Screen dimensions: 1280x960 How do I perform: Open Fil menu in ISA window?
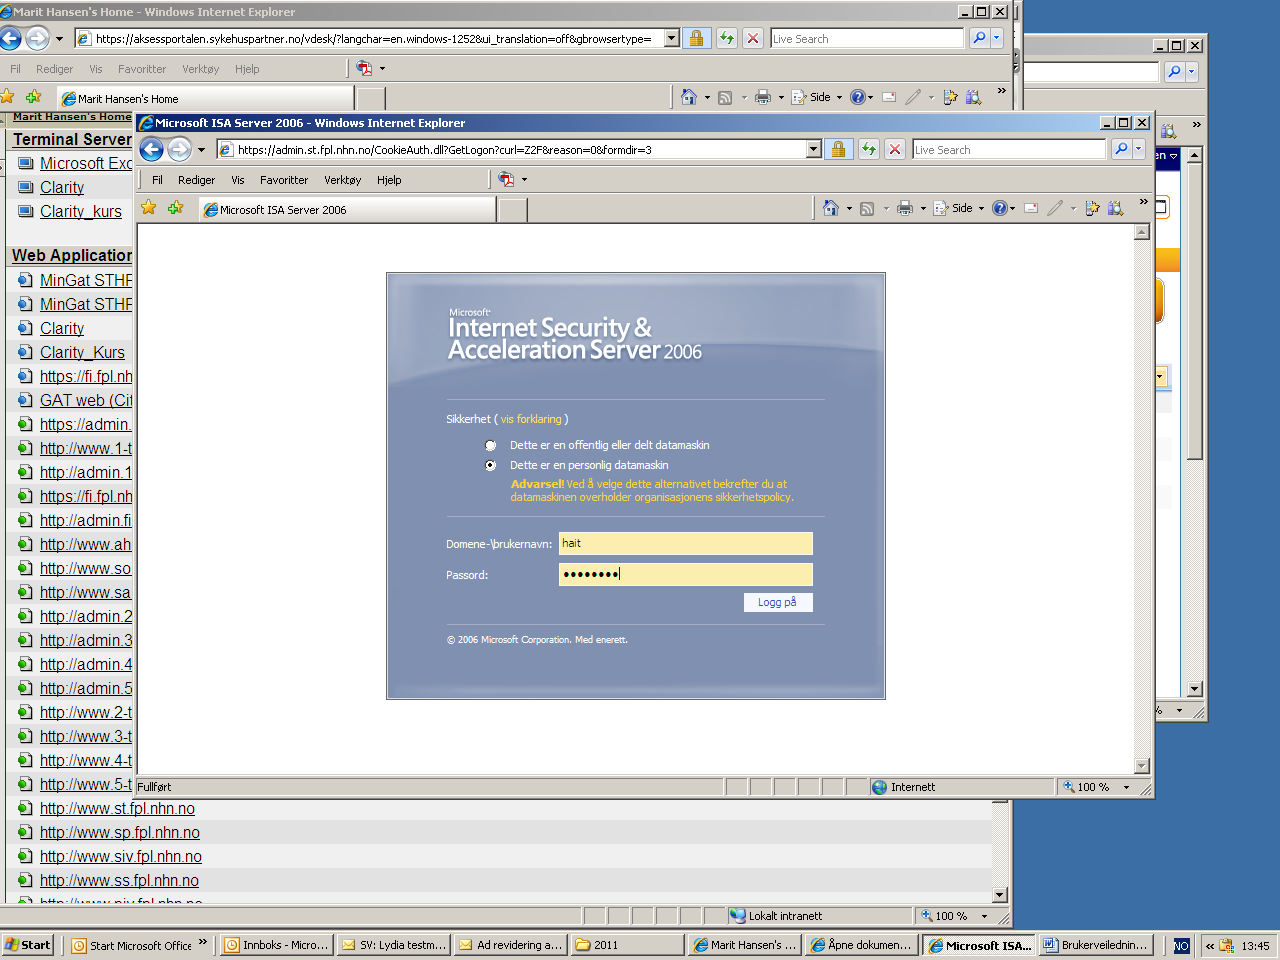(157, 180)
